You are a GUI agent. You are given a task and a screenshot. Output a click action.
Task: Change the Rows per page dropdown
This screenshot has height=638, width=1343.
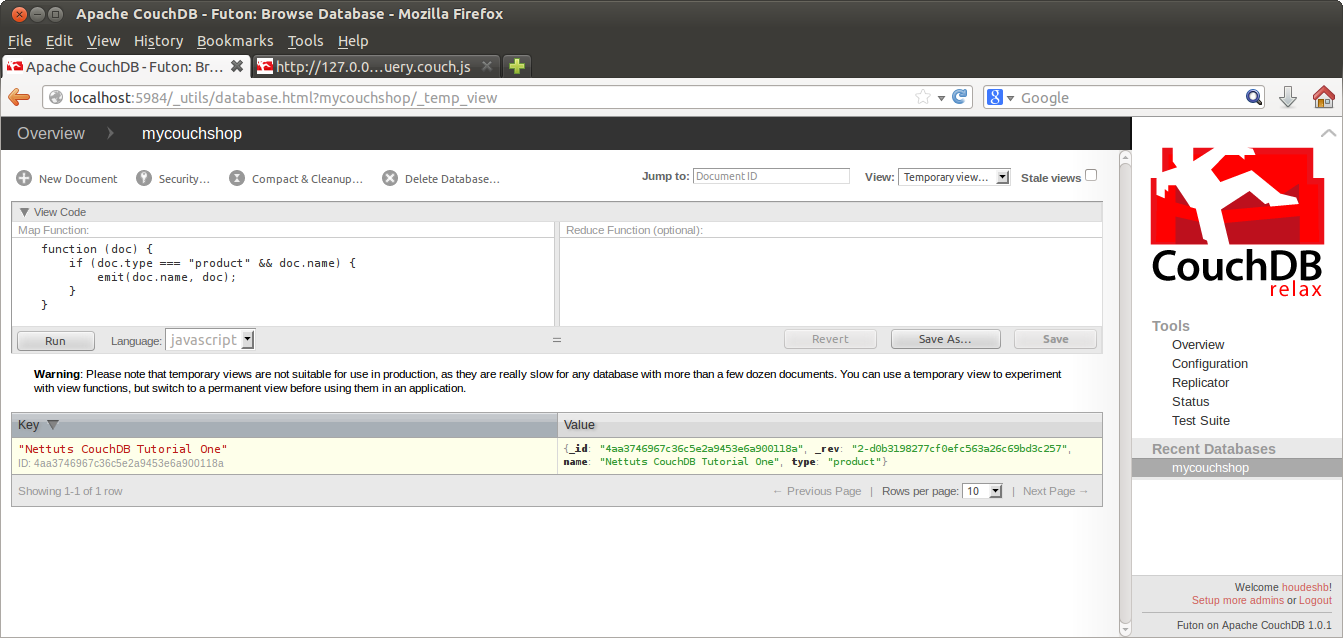pos(982,491)
